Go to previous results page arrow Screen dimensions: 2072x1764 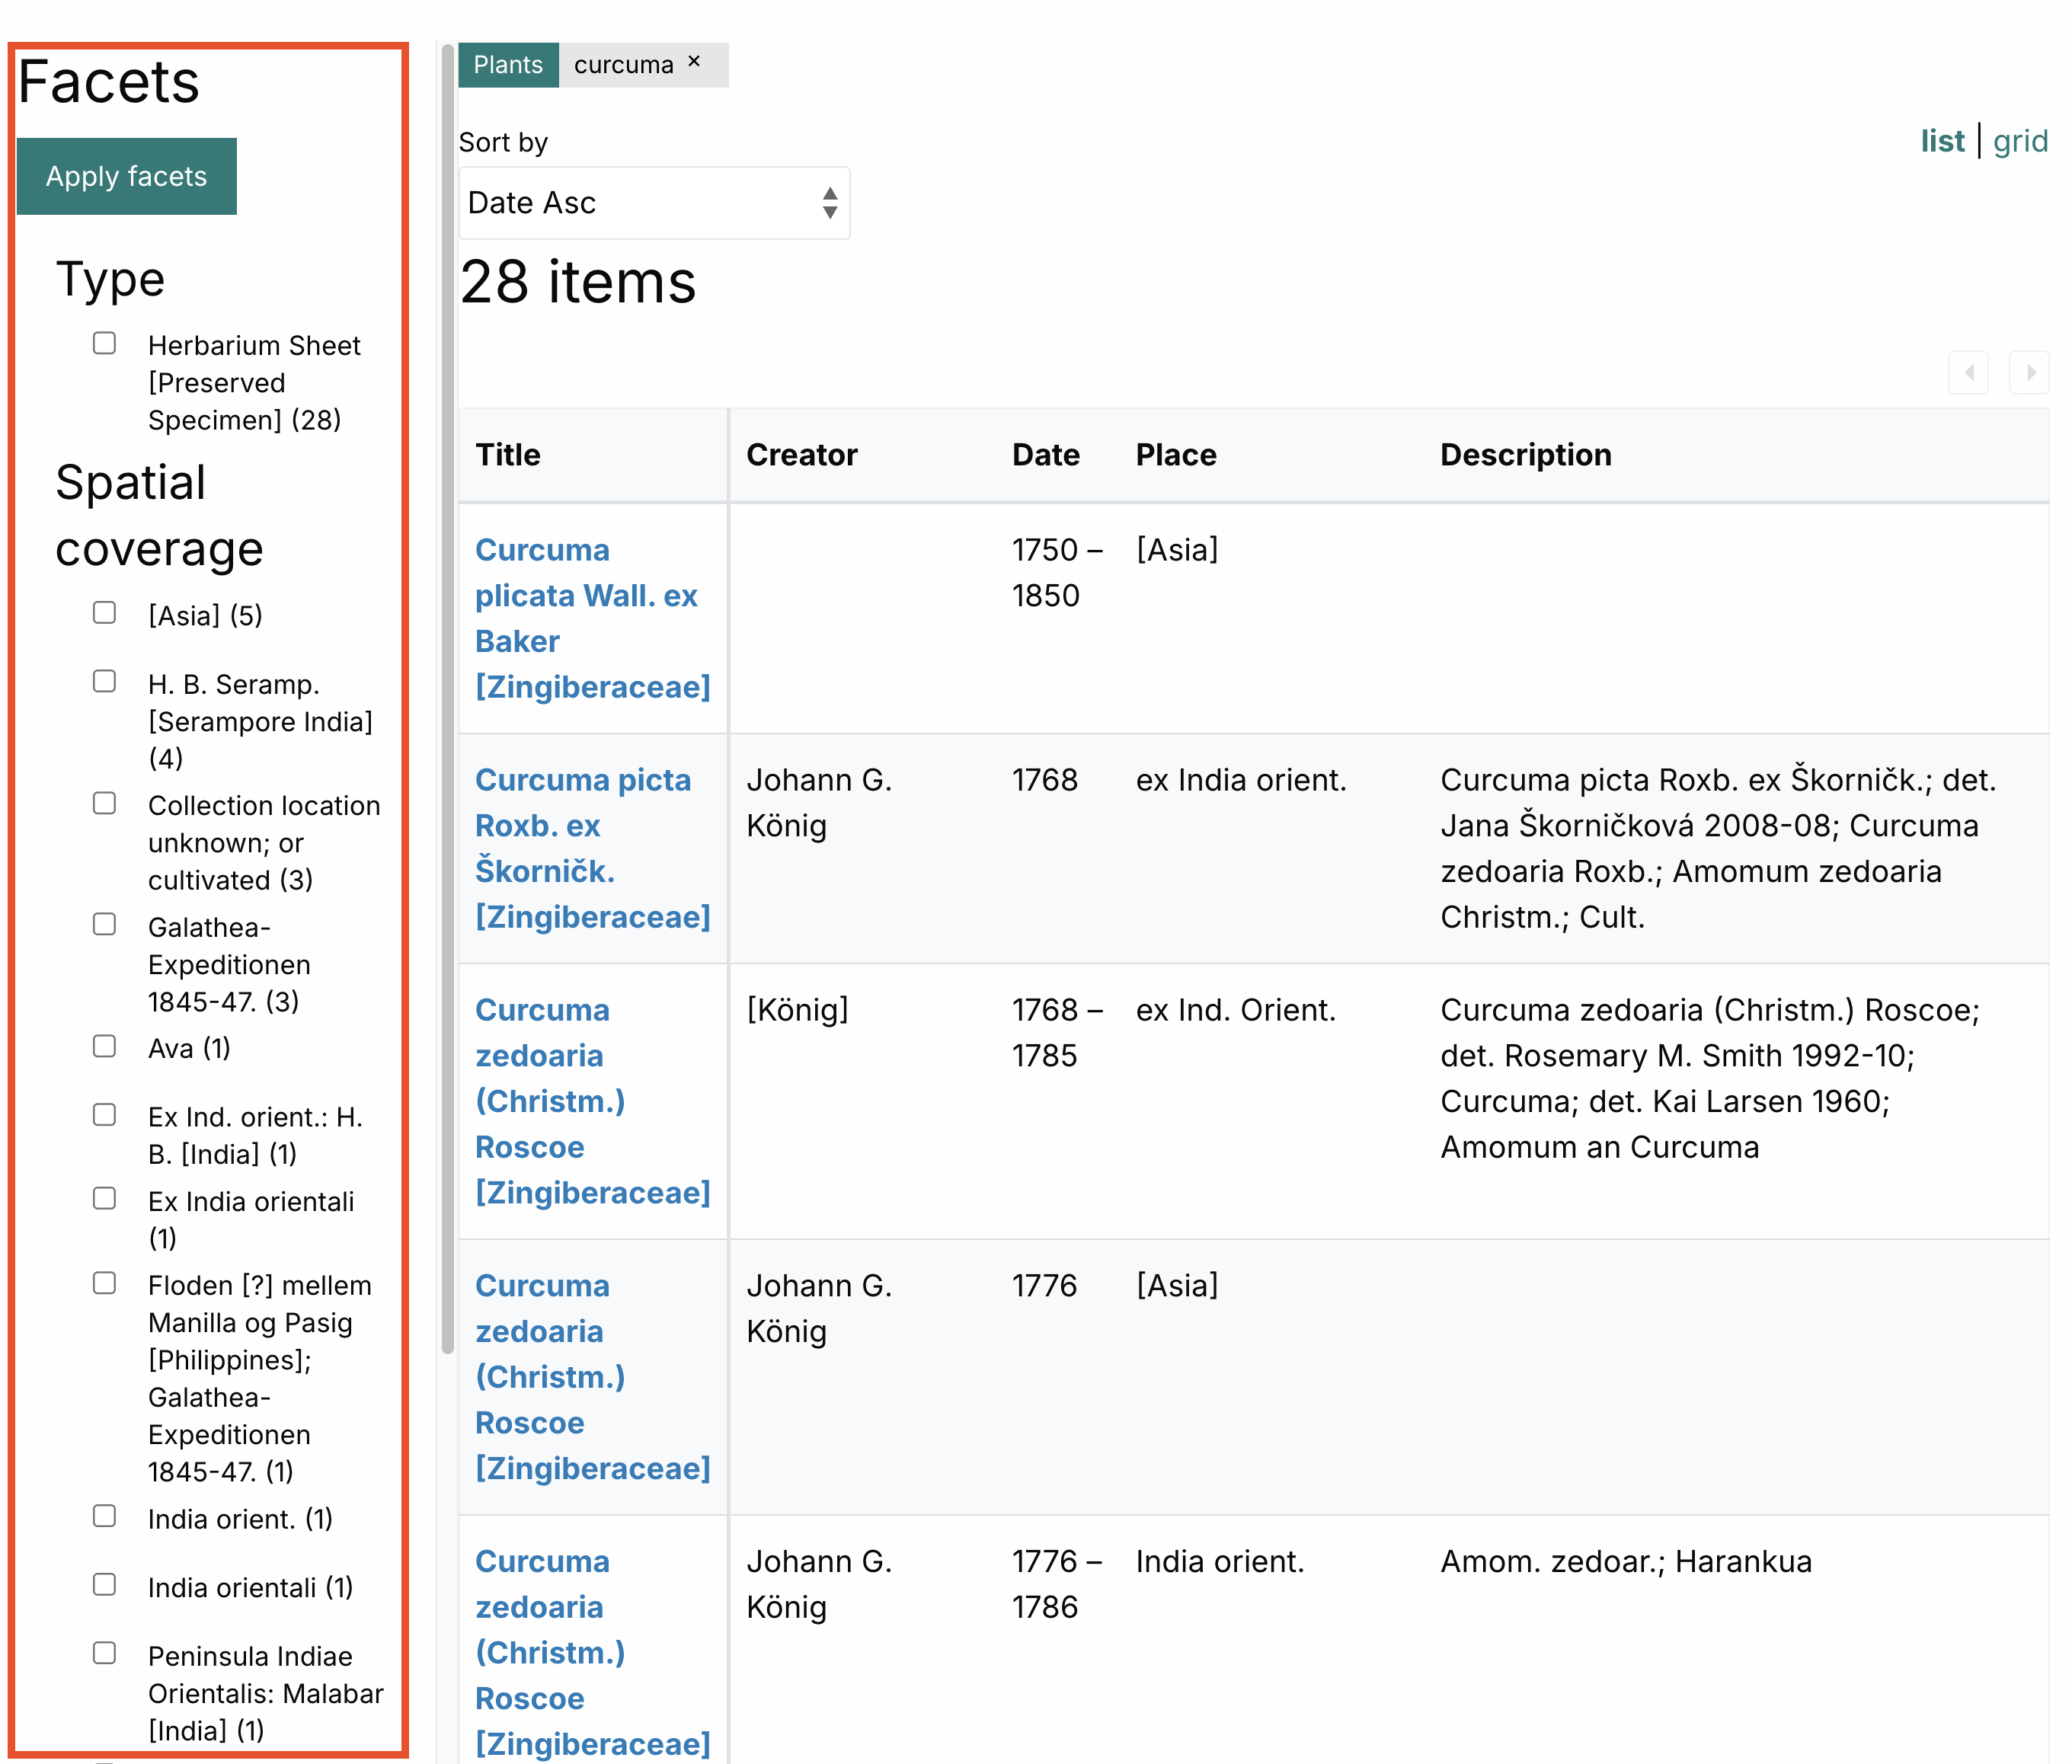pos(1968,373)
